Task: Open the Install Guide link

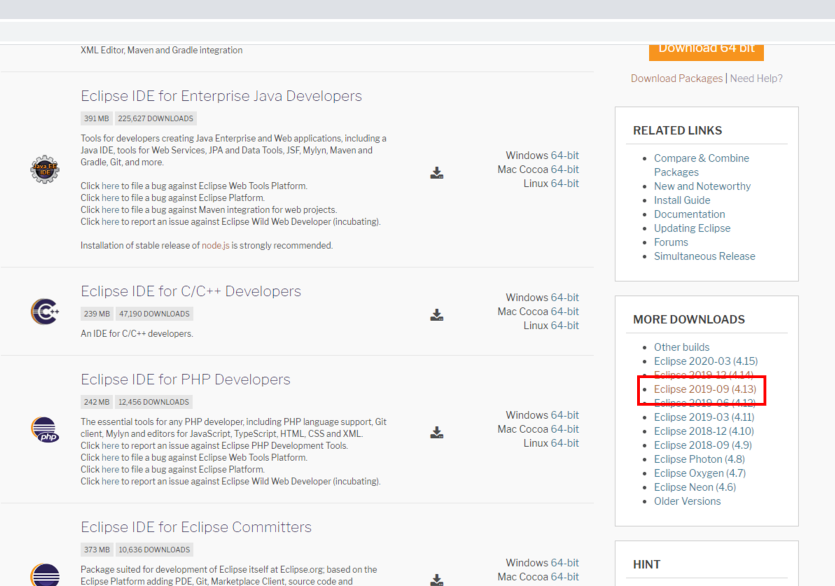Action: click(x=682, y=200)
